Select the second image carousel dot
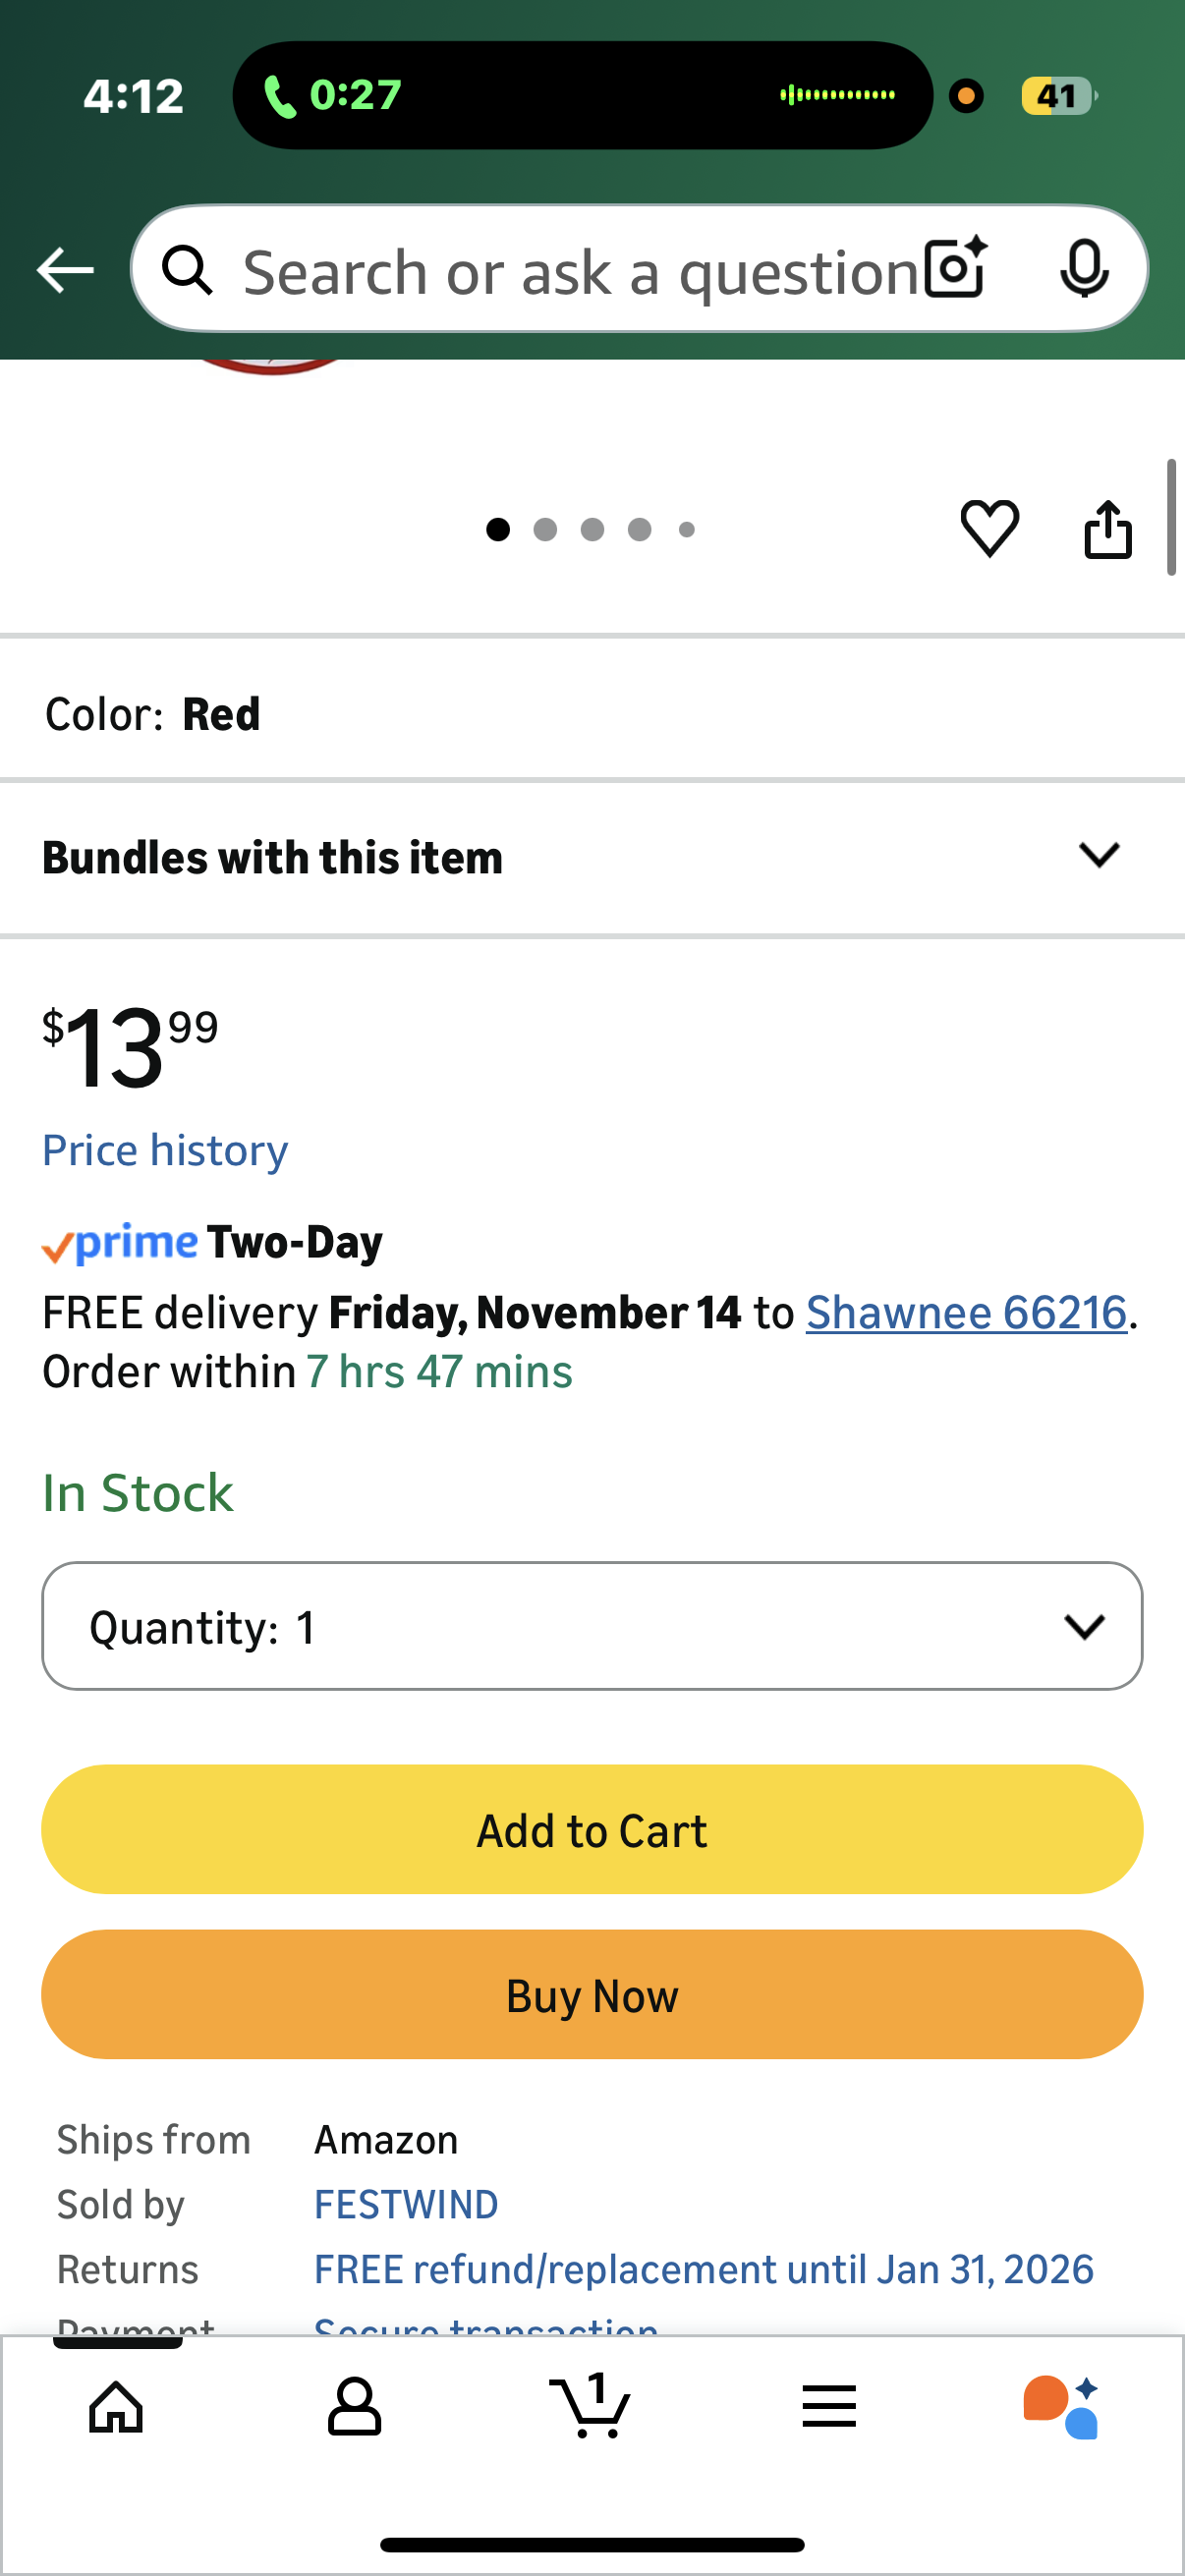1185x2576 pixels. point(545,530)
